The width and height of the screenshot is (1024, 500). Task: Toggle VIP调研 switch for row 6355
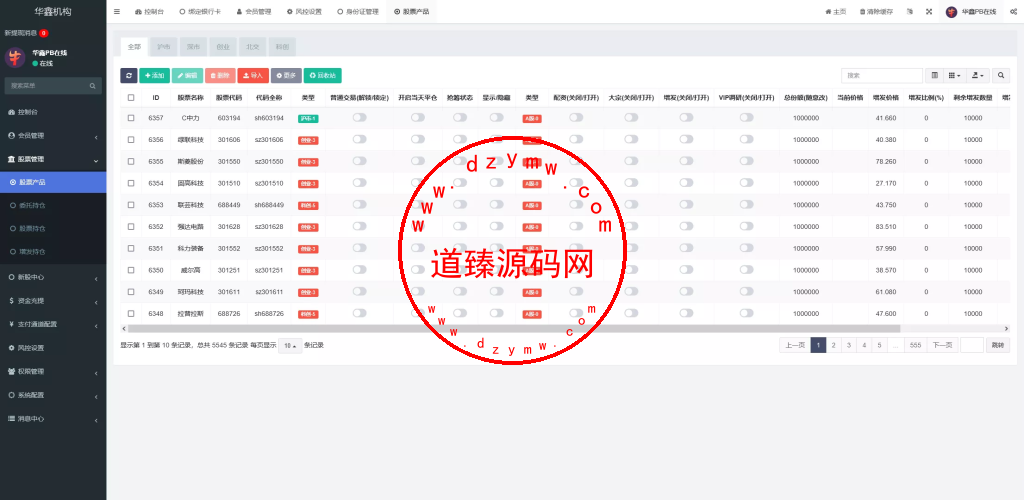[746, 161]
